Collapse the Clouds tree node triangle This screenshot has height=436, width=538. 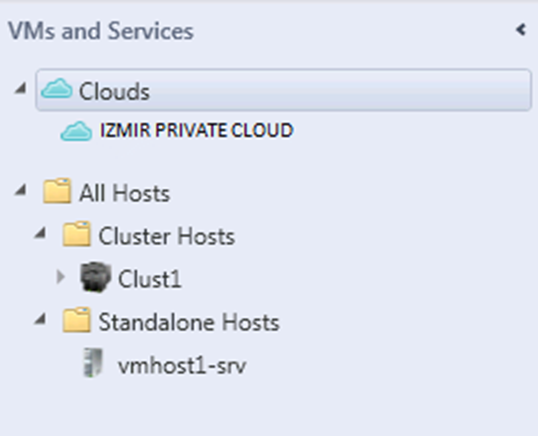(21, 89)
